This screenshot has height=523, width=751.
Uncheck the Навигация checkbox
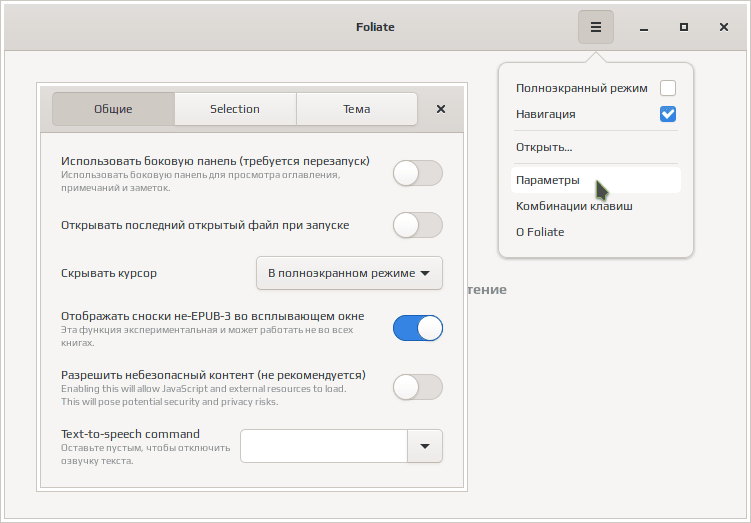click(x=668, y=114)
